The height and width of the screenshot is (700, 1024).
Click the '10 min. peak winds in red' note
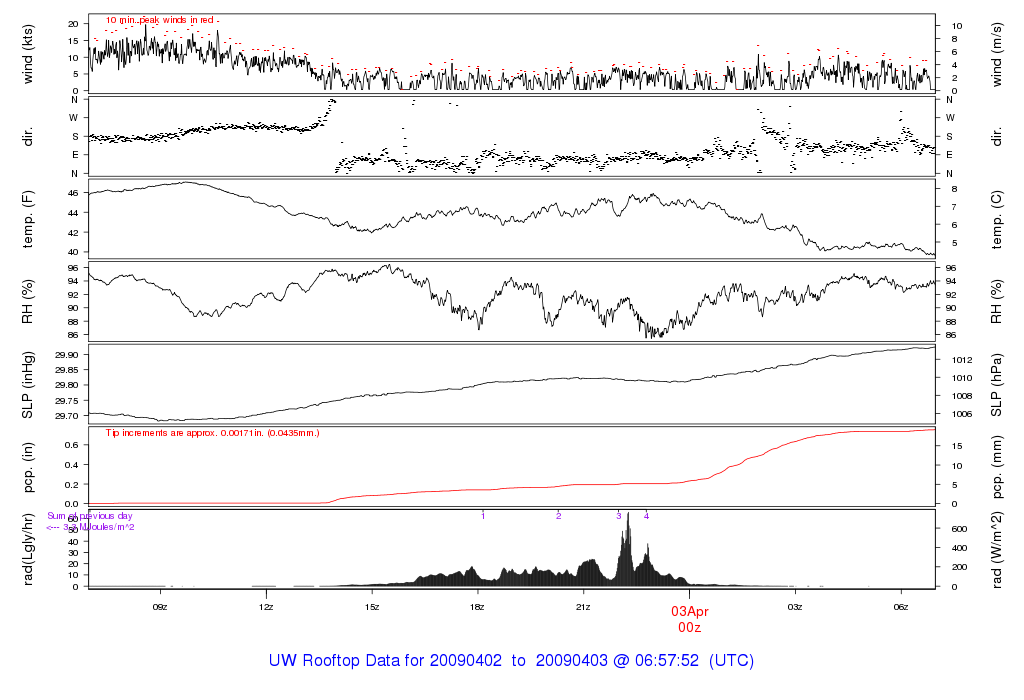pos(161,20)
